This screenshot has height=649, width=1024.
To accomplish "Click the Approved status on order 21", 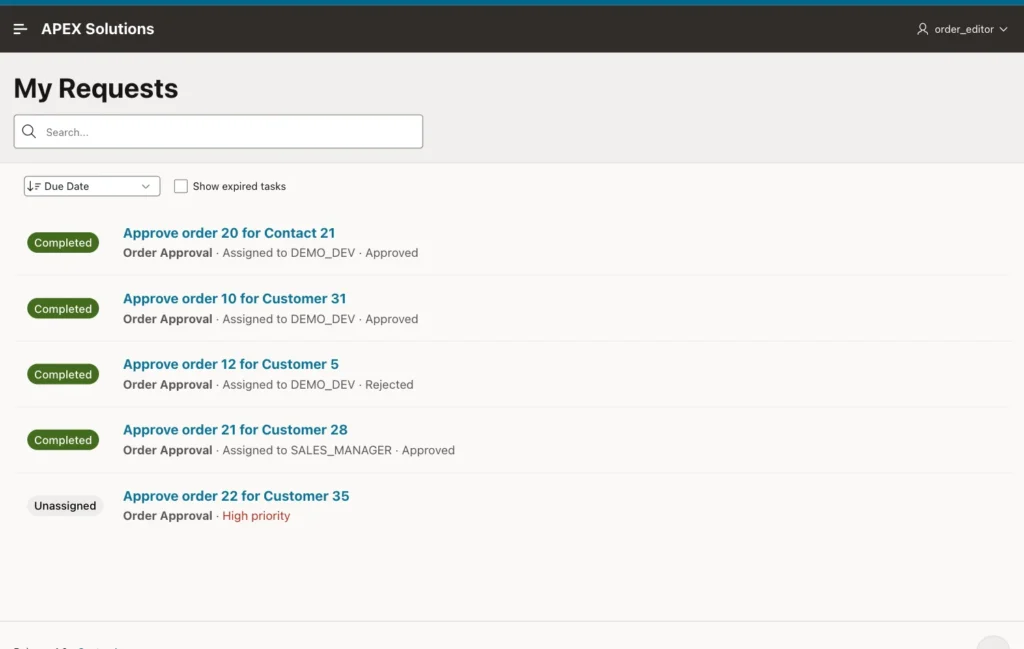I will tap(428, 450).
